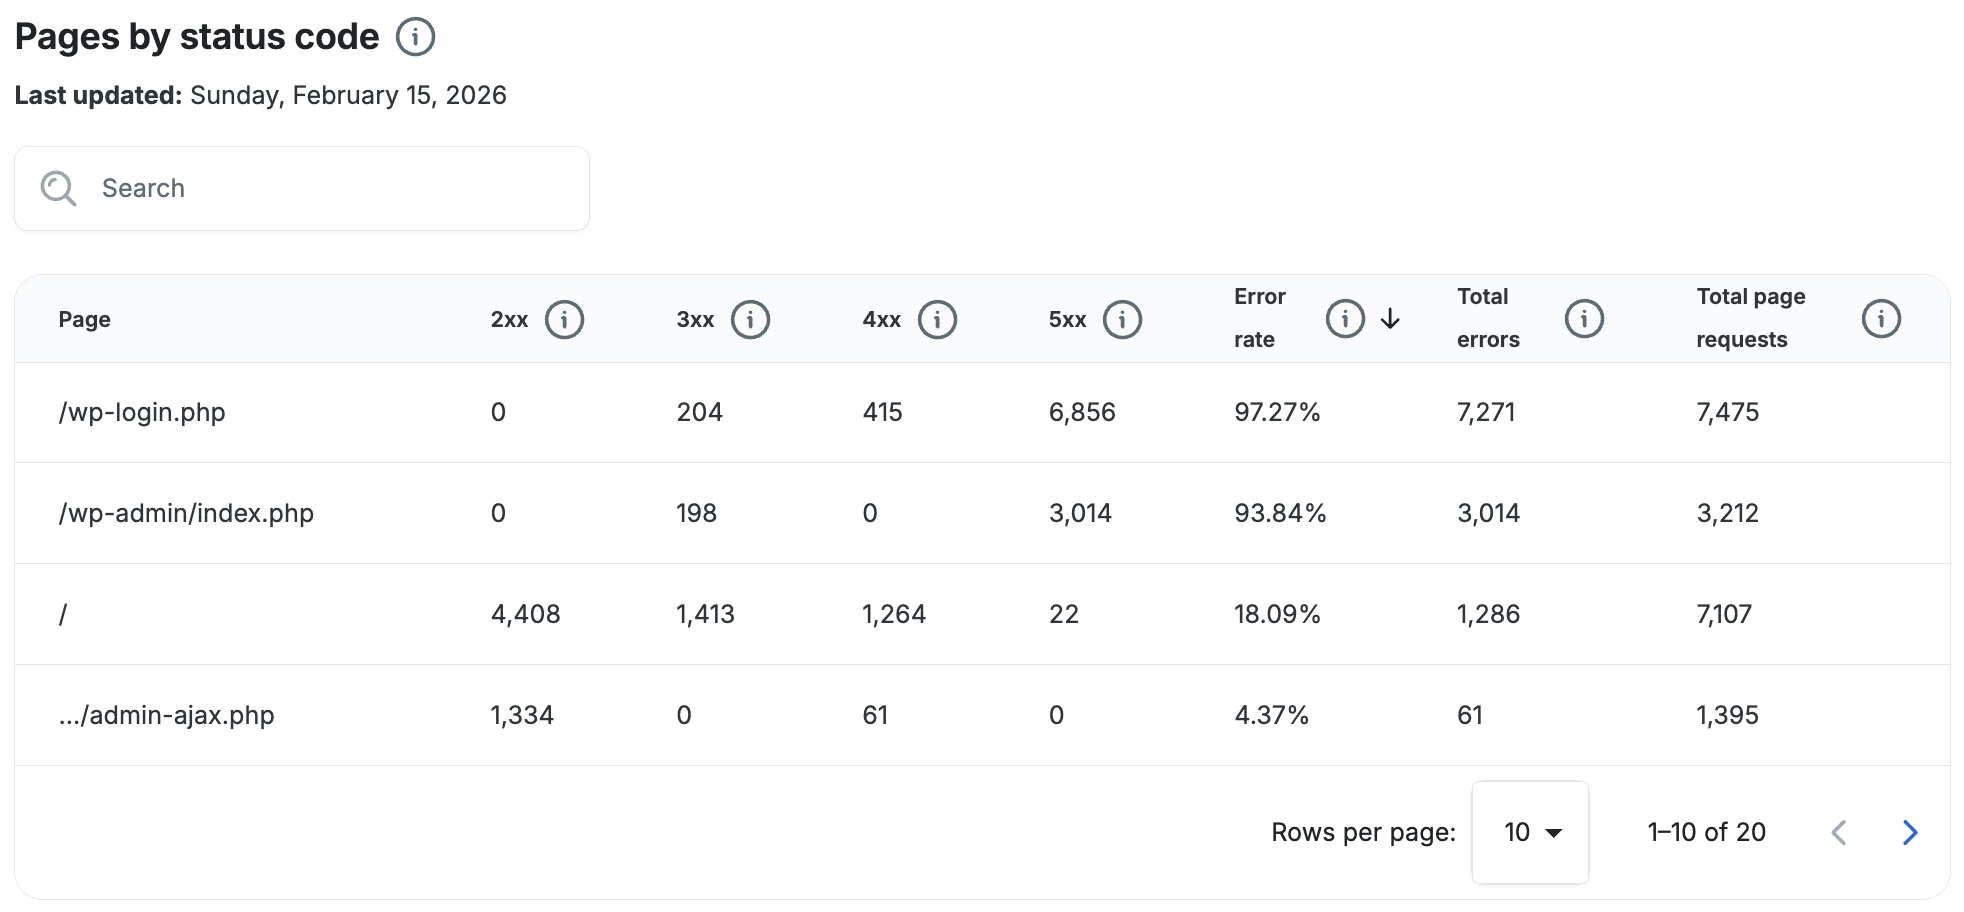Click the Total errors info icon
Screen dimensions: 1964x912
(x=1584, y=319)
